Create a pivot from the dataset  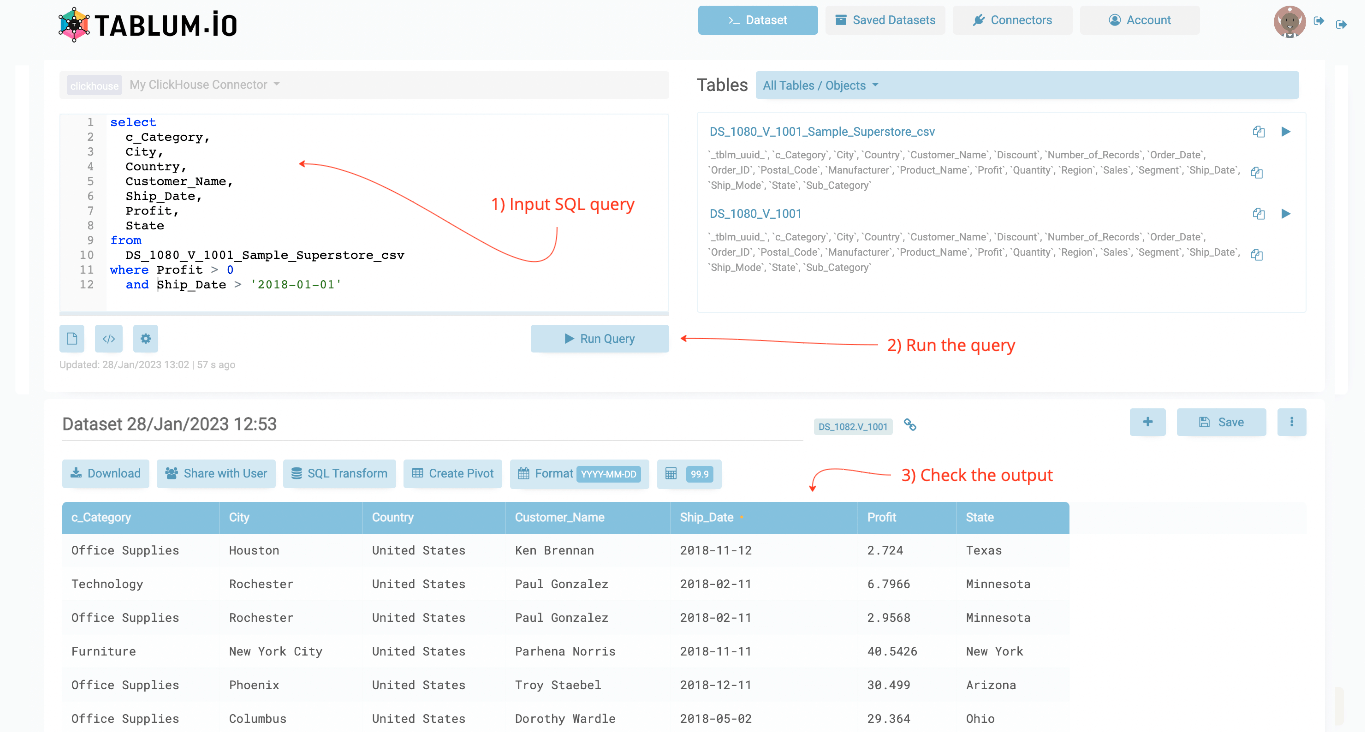click(x=452, y=473)
